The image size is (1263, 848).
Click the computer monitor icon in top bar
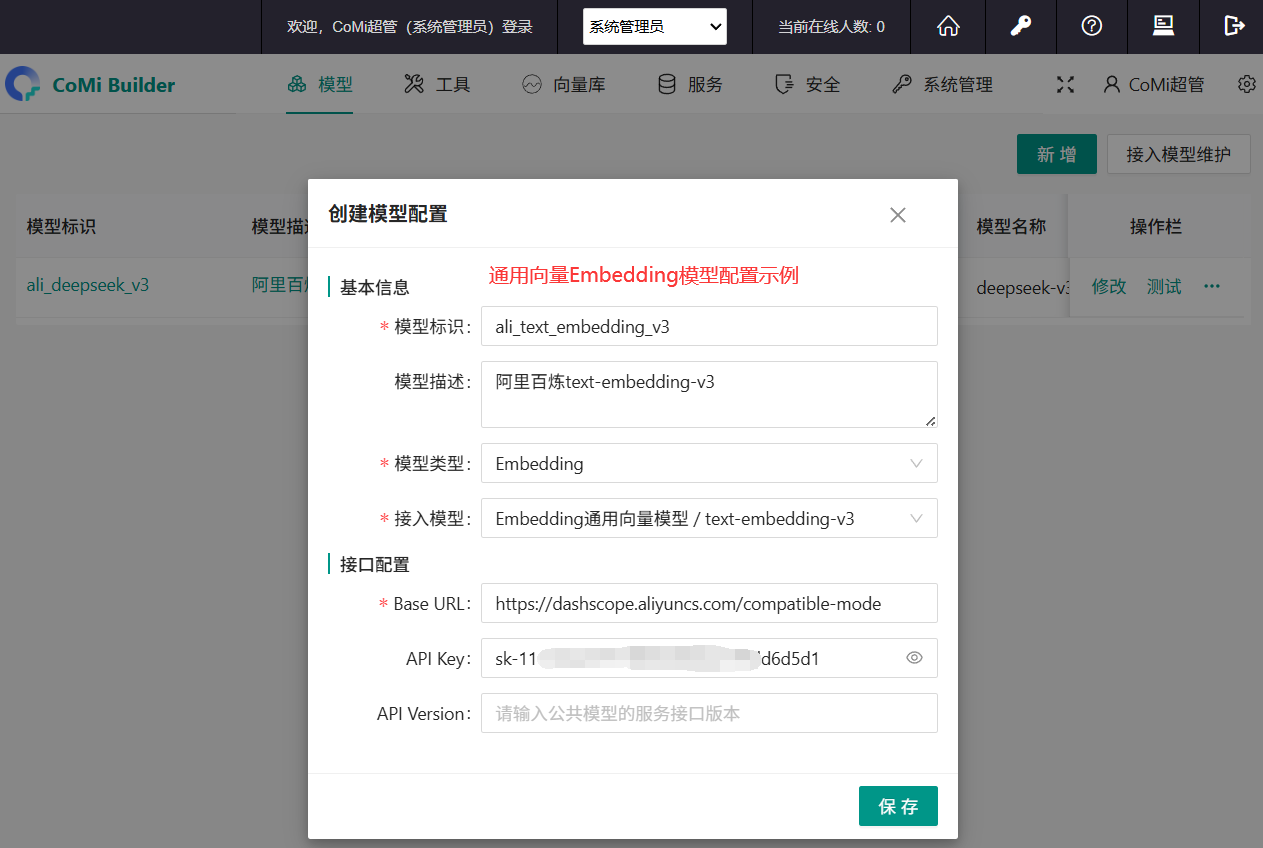point(1163,27)
